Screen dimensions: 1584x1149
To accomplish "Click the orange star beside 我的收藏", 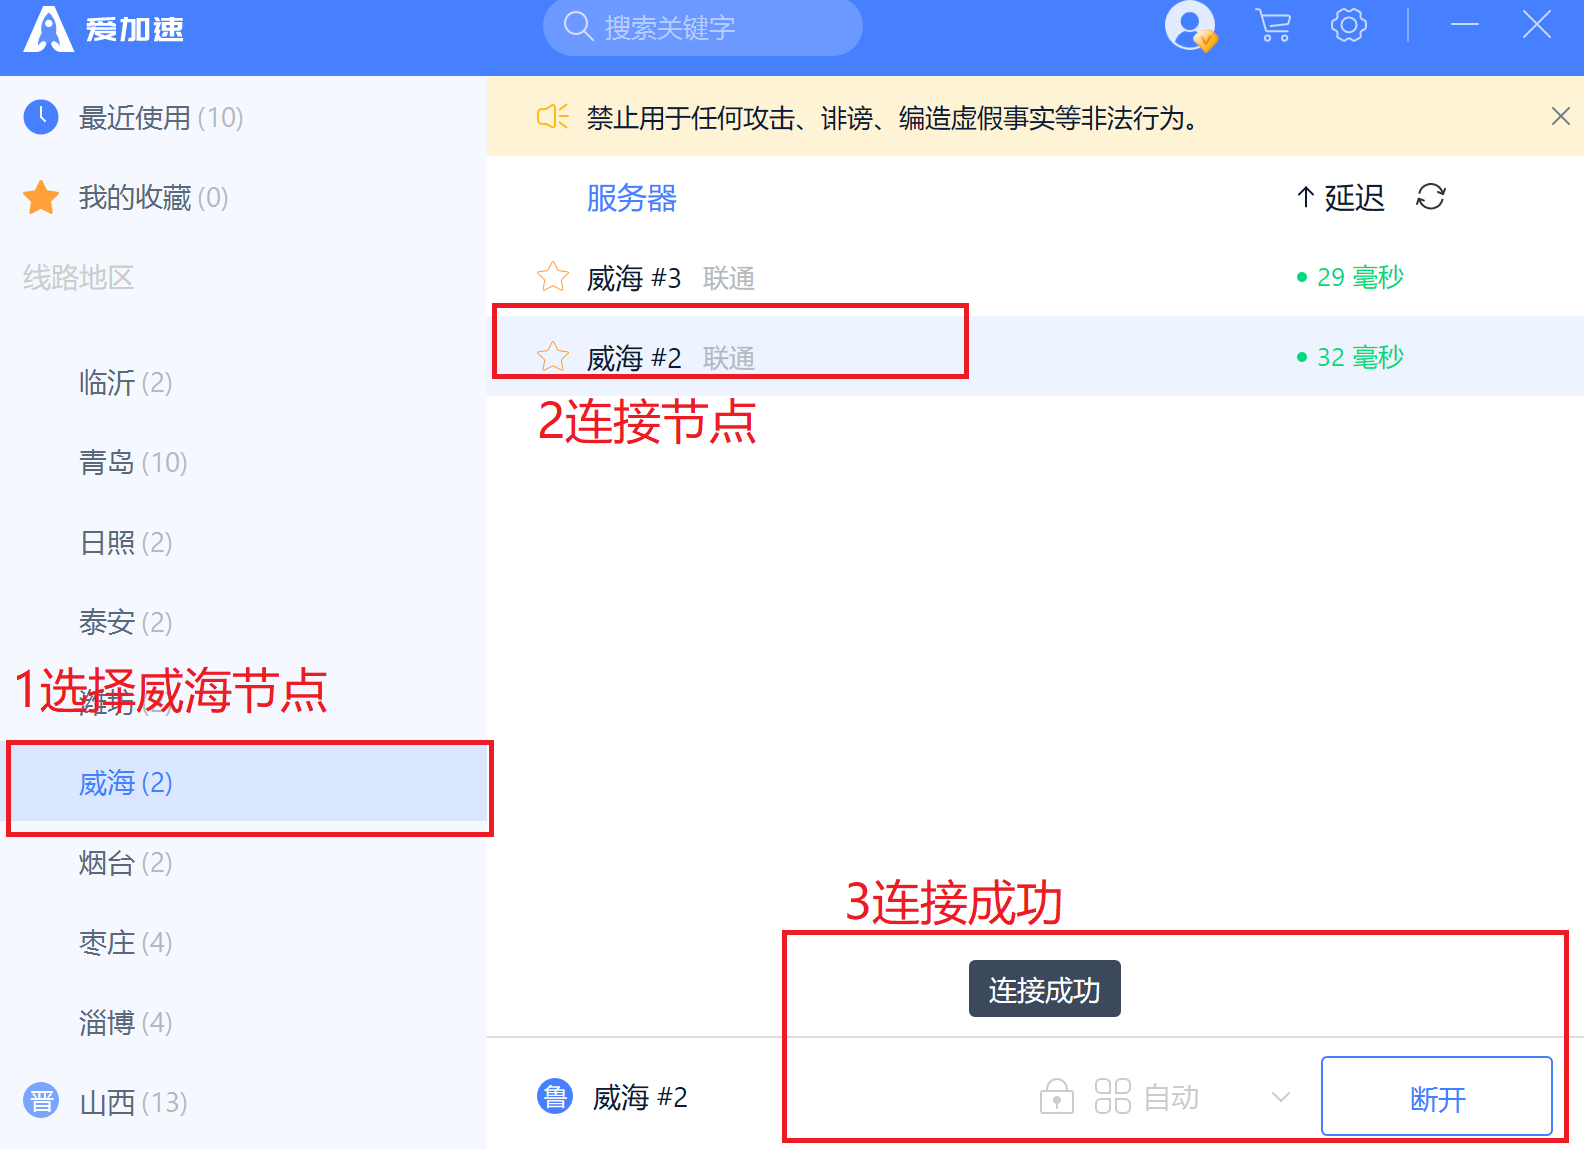I will 41,198.
